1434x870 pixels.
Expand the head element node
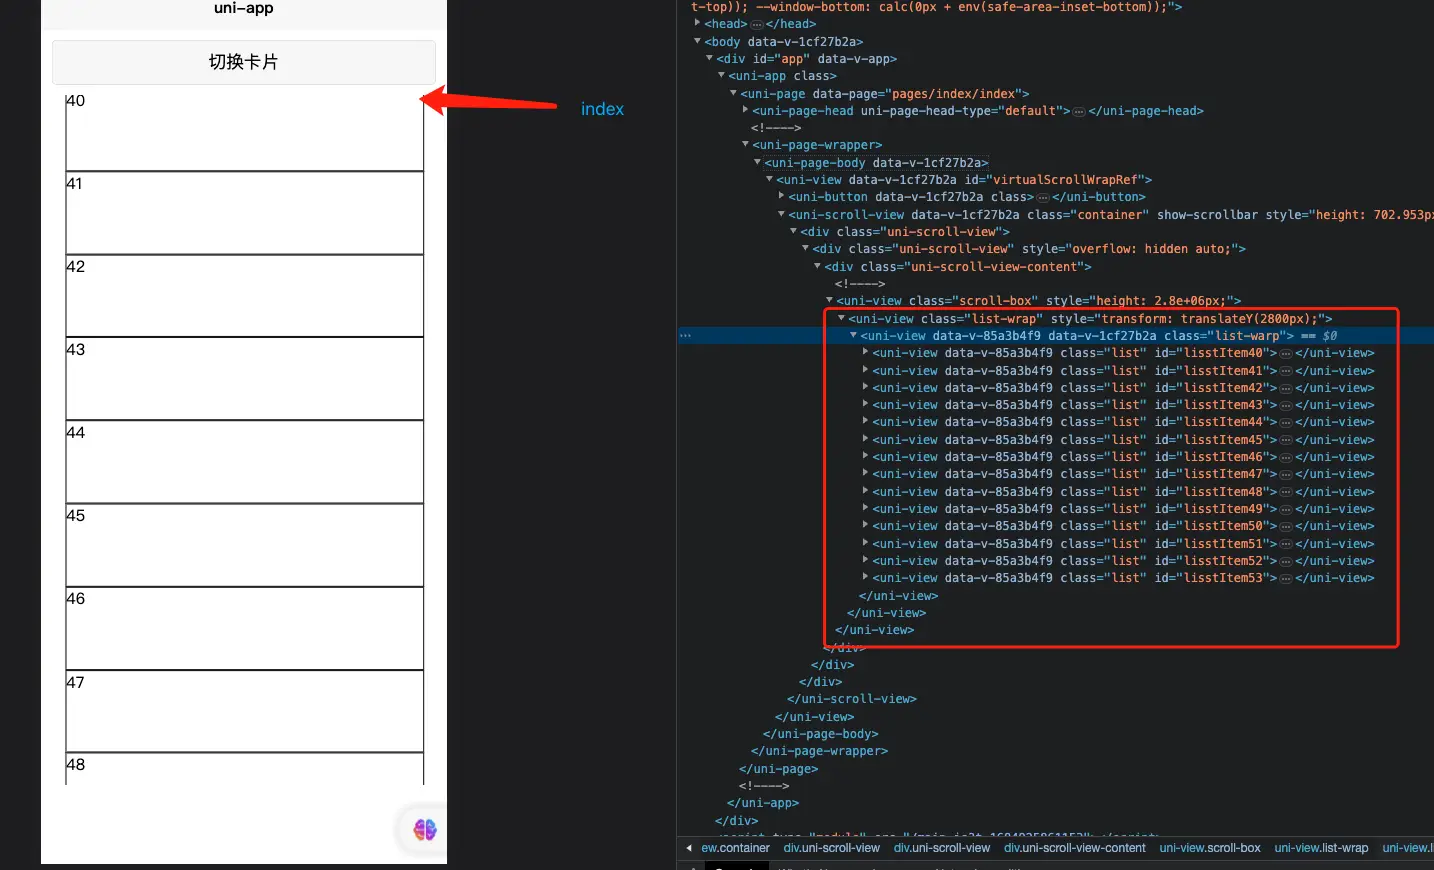point(698,23)
